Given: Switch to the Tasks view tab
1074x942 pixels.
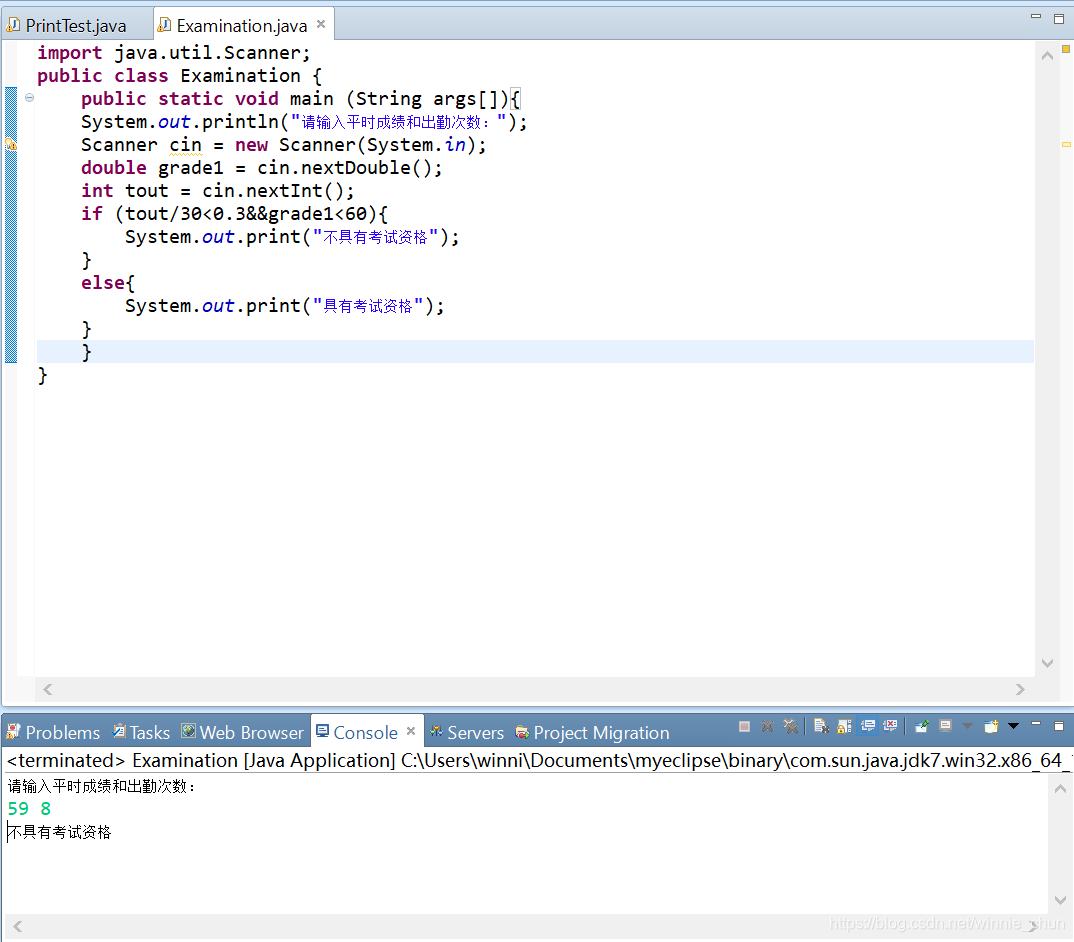Looking at the screenshot, I should (x=141, y=732).
